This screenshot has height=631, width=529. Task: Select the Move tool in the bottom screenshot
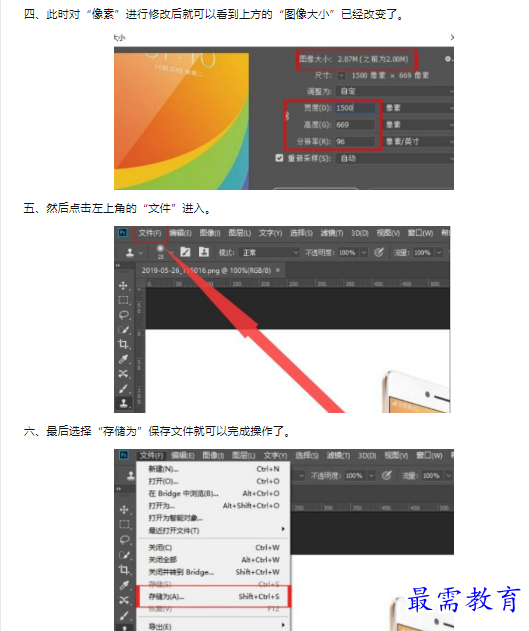click(124, 509)
